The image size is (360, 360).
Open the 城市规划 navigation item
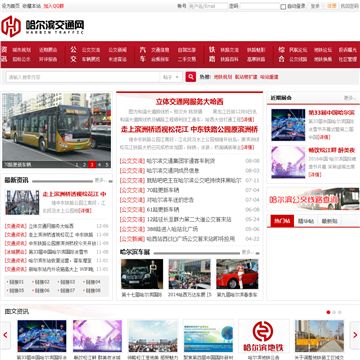[22, 50]
